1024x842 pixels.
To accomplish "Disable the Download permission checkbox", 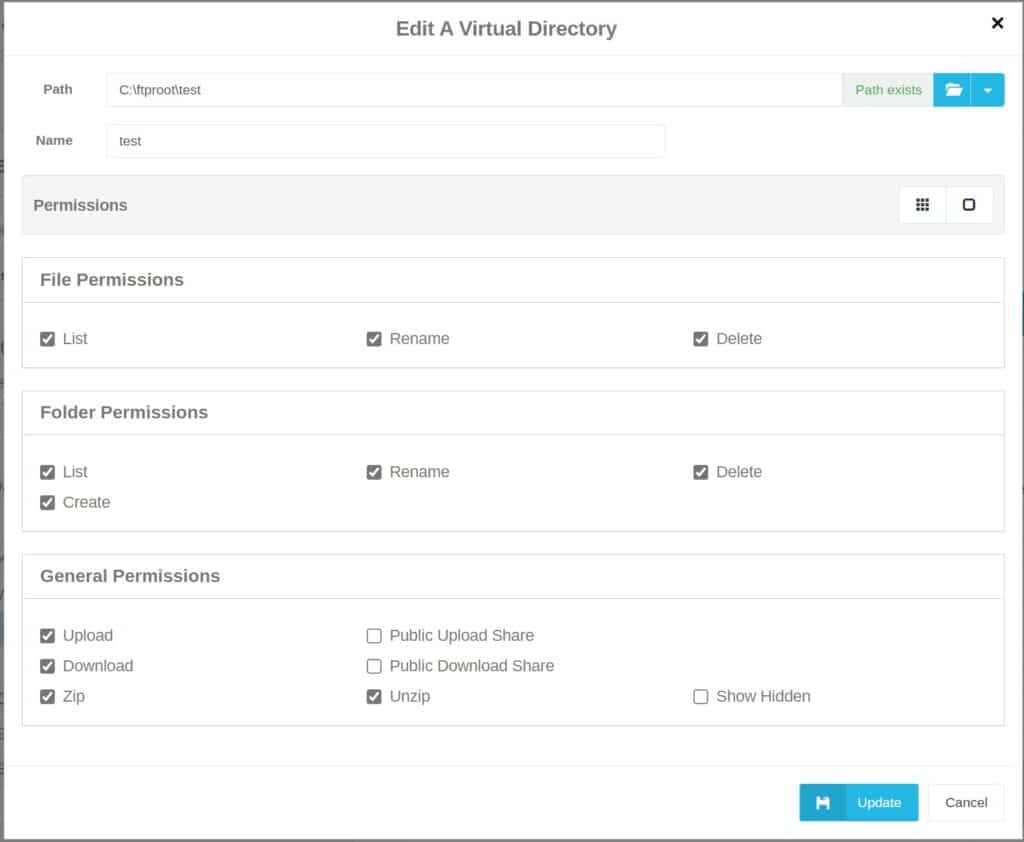I will pos(47,666).
